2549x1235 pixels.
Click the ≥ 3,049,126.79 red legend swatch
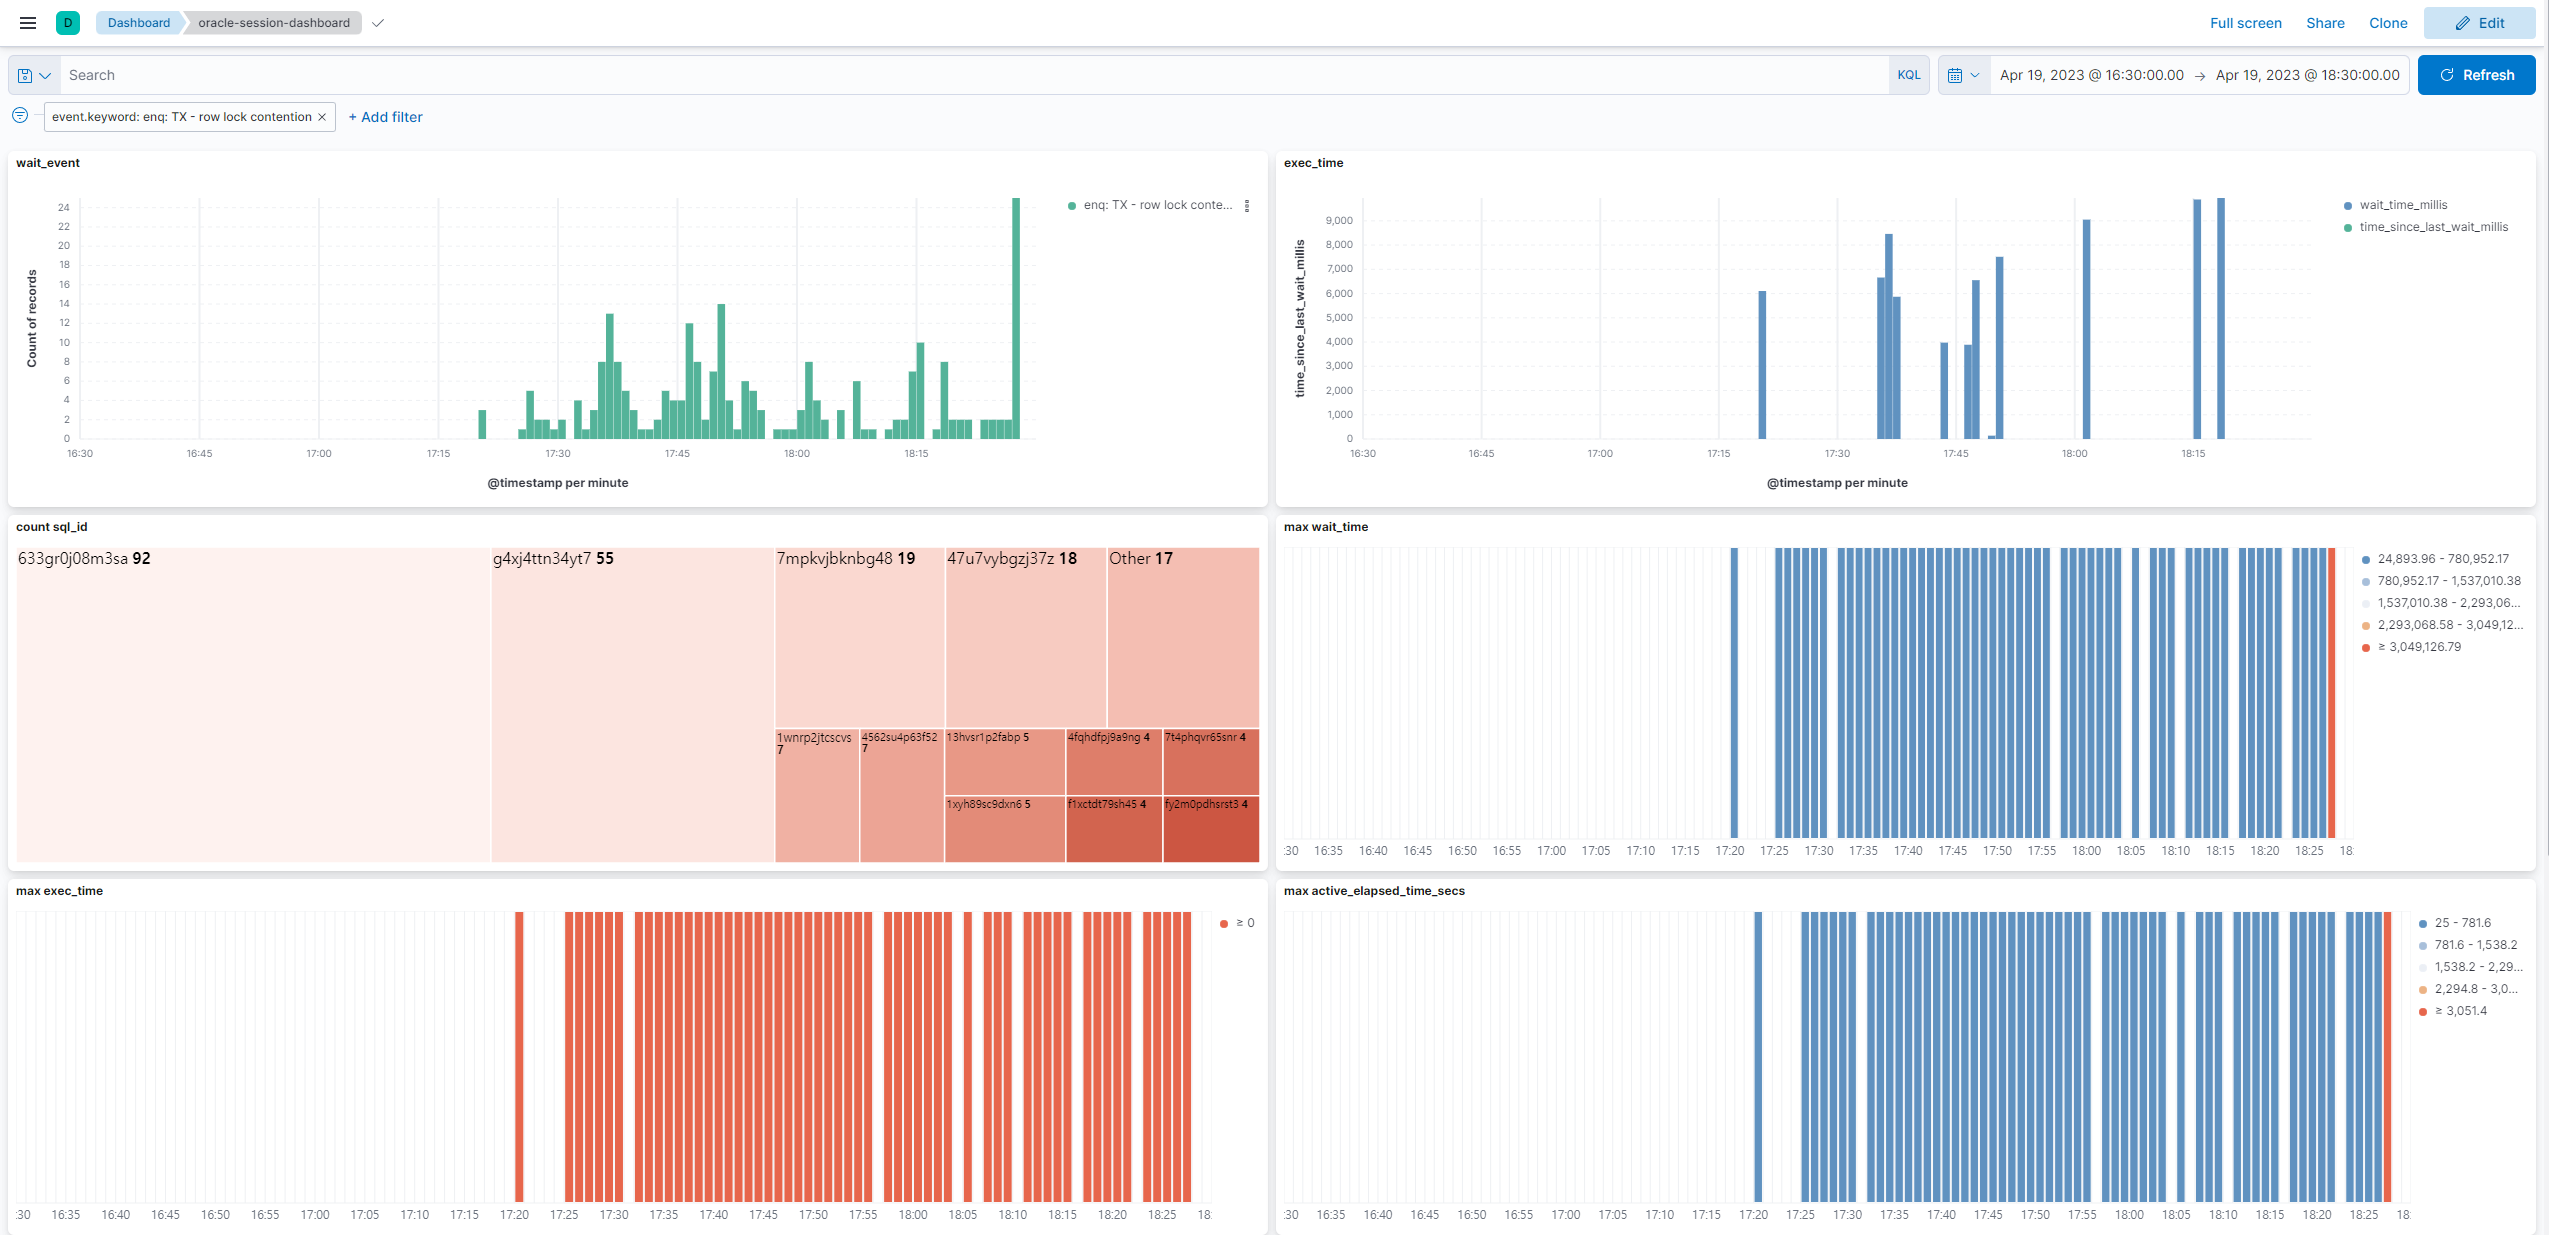tap(2366, 648)
